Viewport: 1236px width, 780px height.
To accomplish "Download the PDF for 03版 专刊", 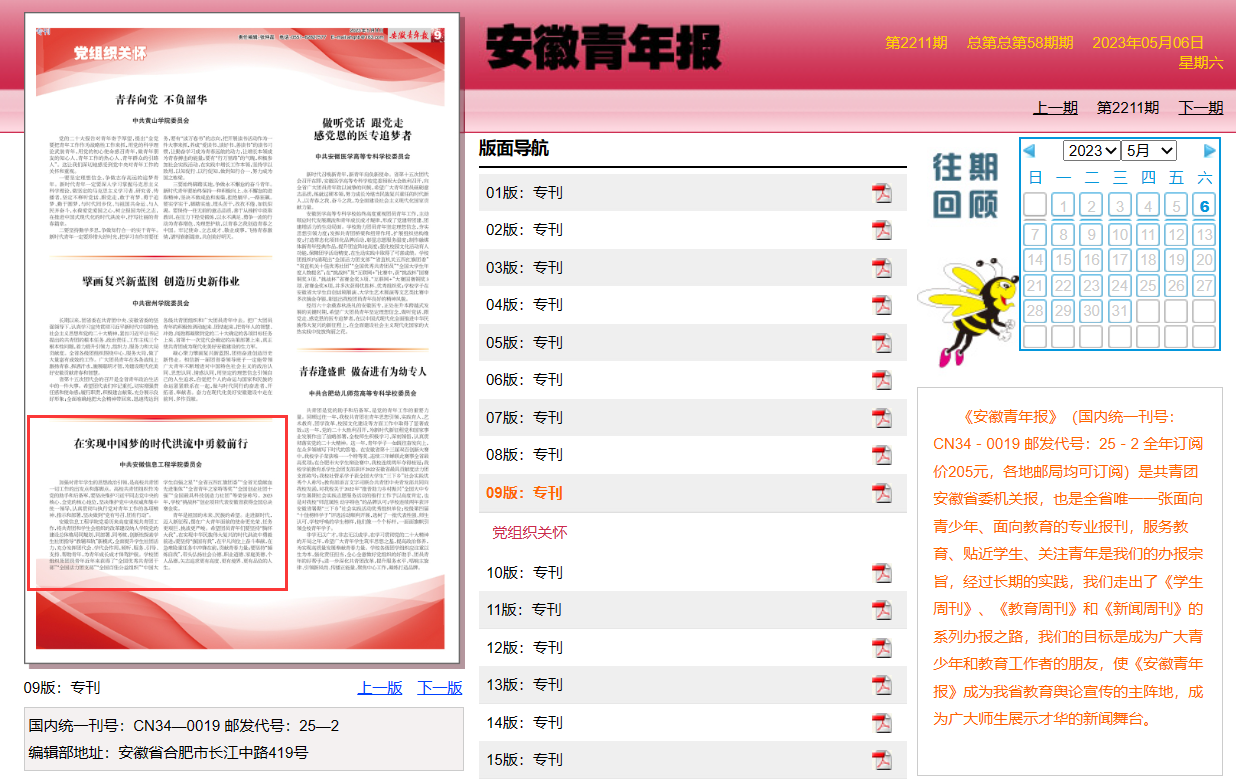I will (x=882, y=268).
